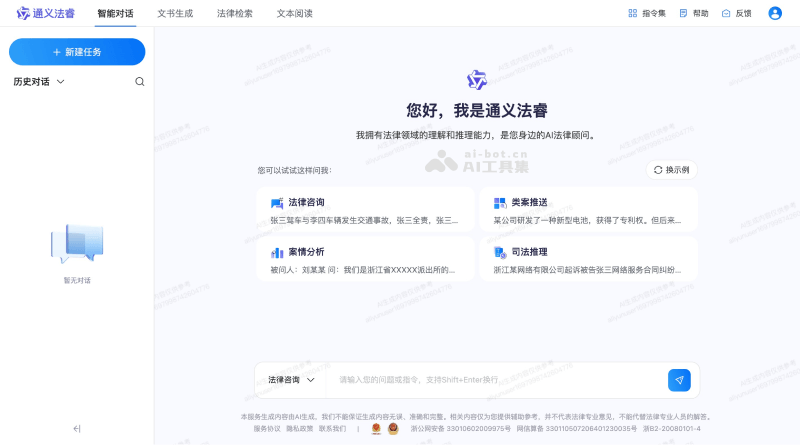The width and height of the screenshot is (800, 445).
Task: Open the 文本阅读 tab
Action: (x=294, y=13)
